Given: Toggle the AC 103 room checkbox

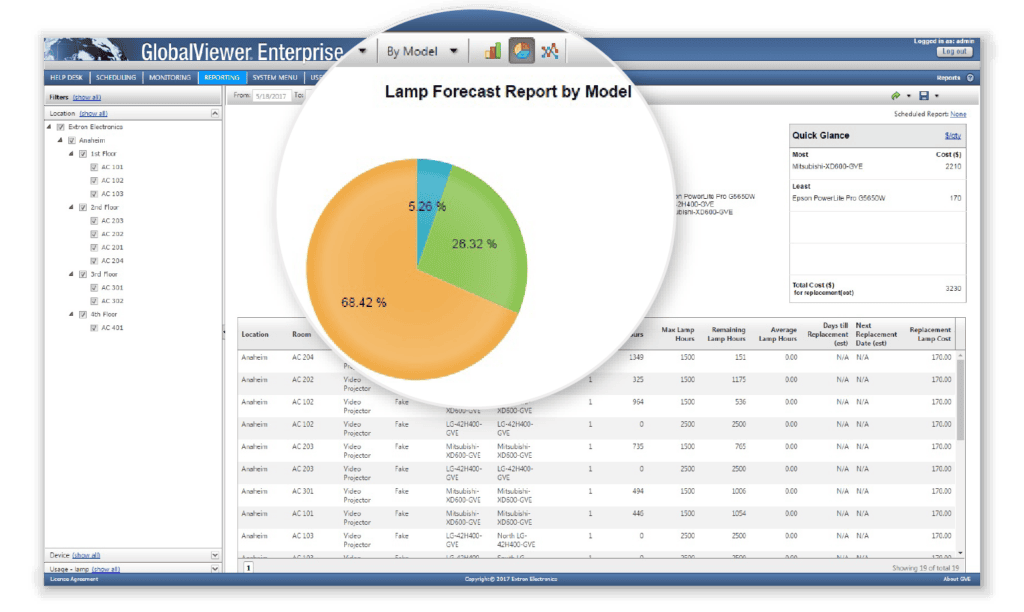Looking at the screenshot, I should (94, 194).
